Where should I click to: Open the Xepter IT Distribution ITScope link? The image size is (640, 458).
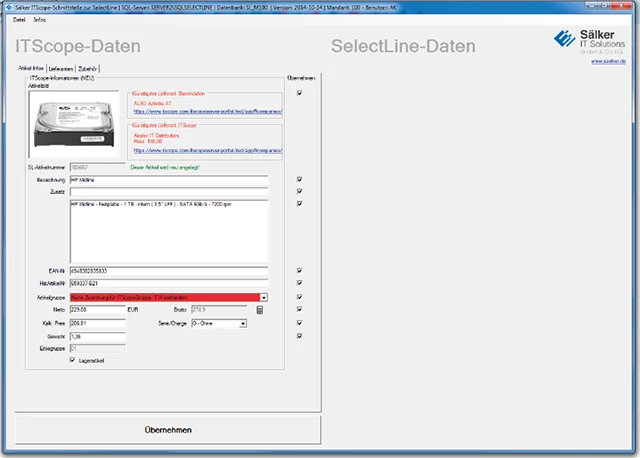point(208,150)
